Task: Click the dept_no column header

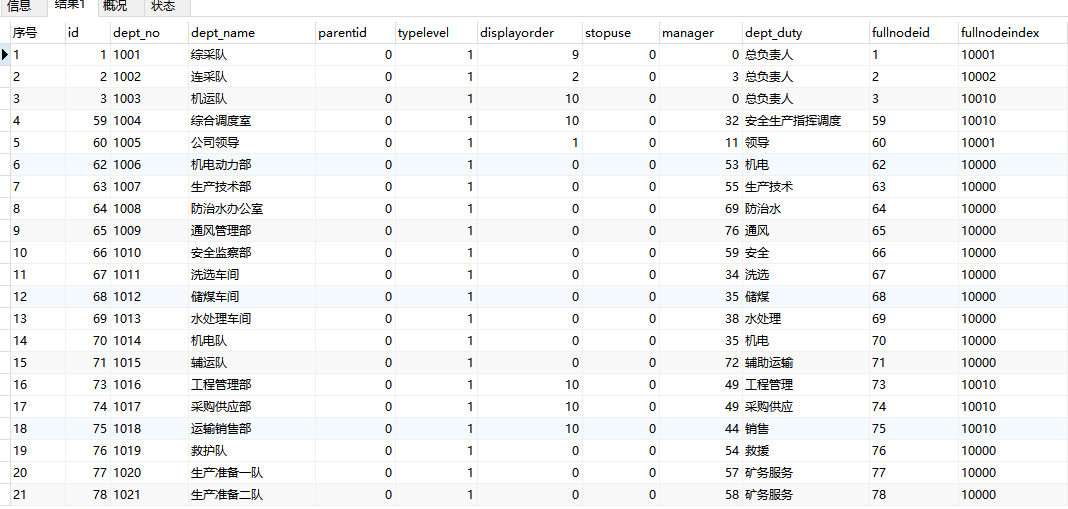Action: pos(149,33)
